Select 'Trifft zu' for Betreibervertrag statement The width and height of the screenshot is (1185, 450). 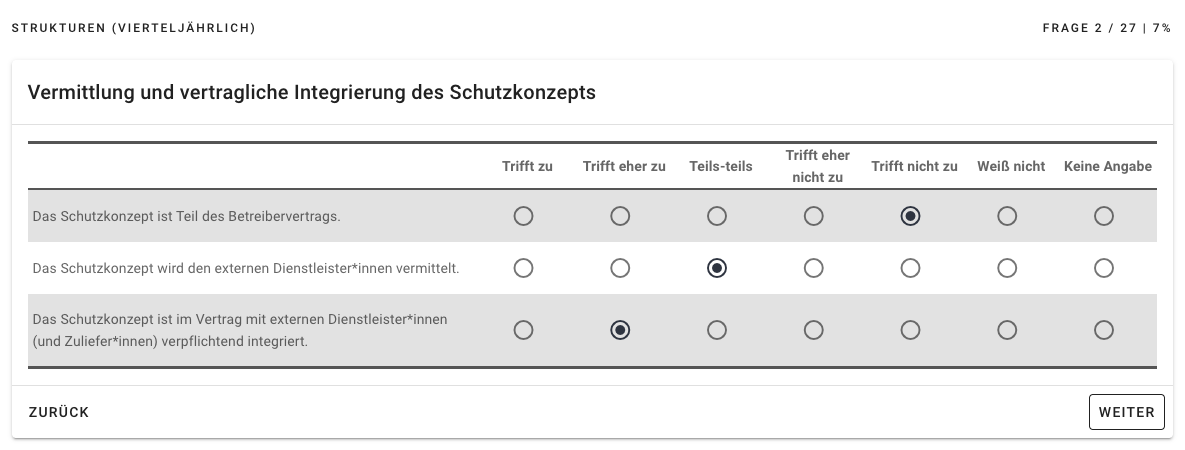pyautogui.click(x=523, y=216)
